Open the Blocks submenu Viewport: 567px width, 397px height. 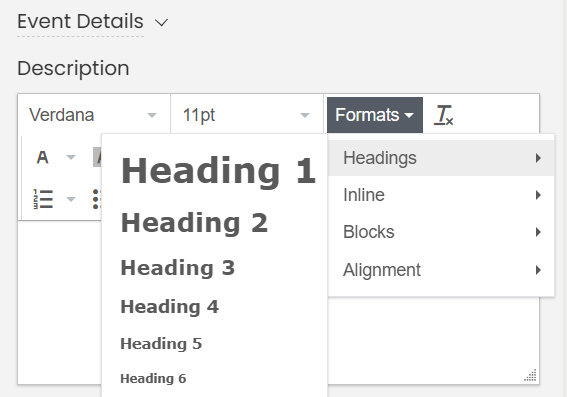pos(441,232)
